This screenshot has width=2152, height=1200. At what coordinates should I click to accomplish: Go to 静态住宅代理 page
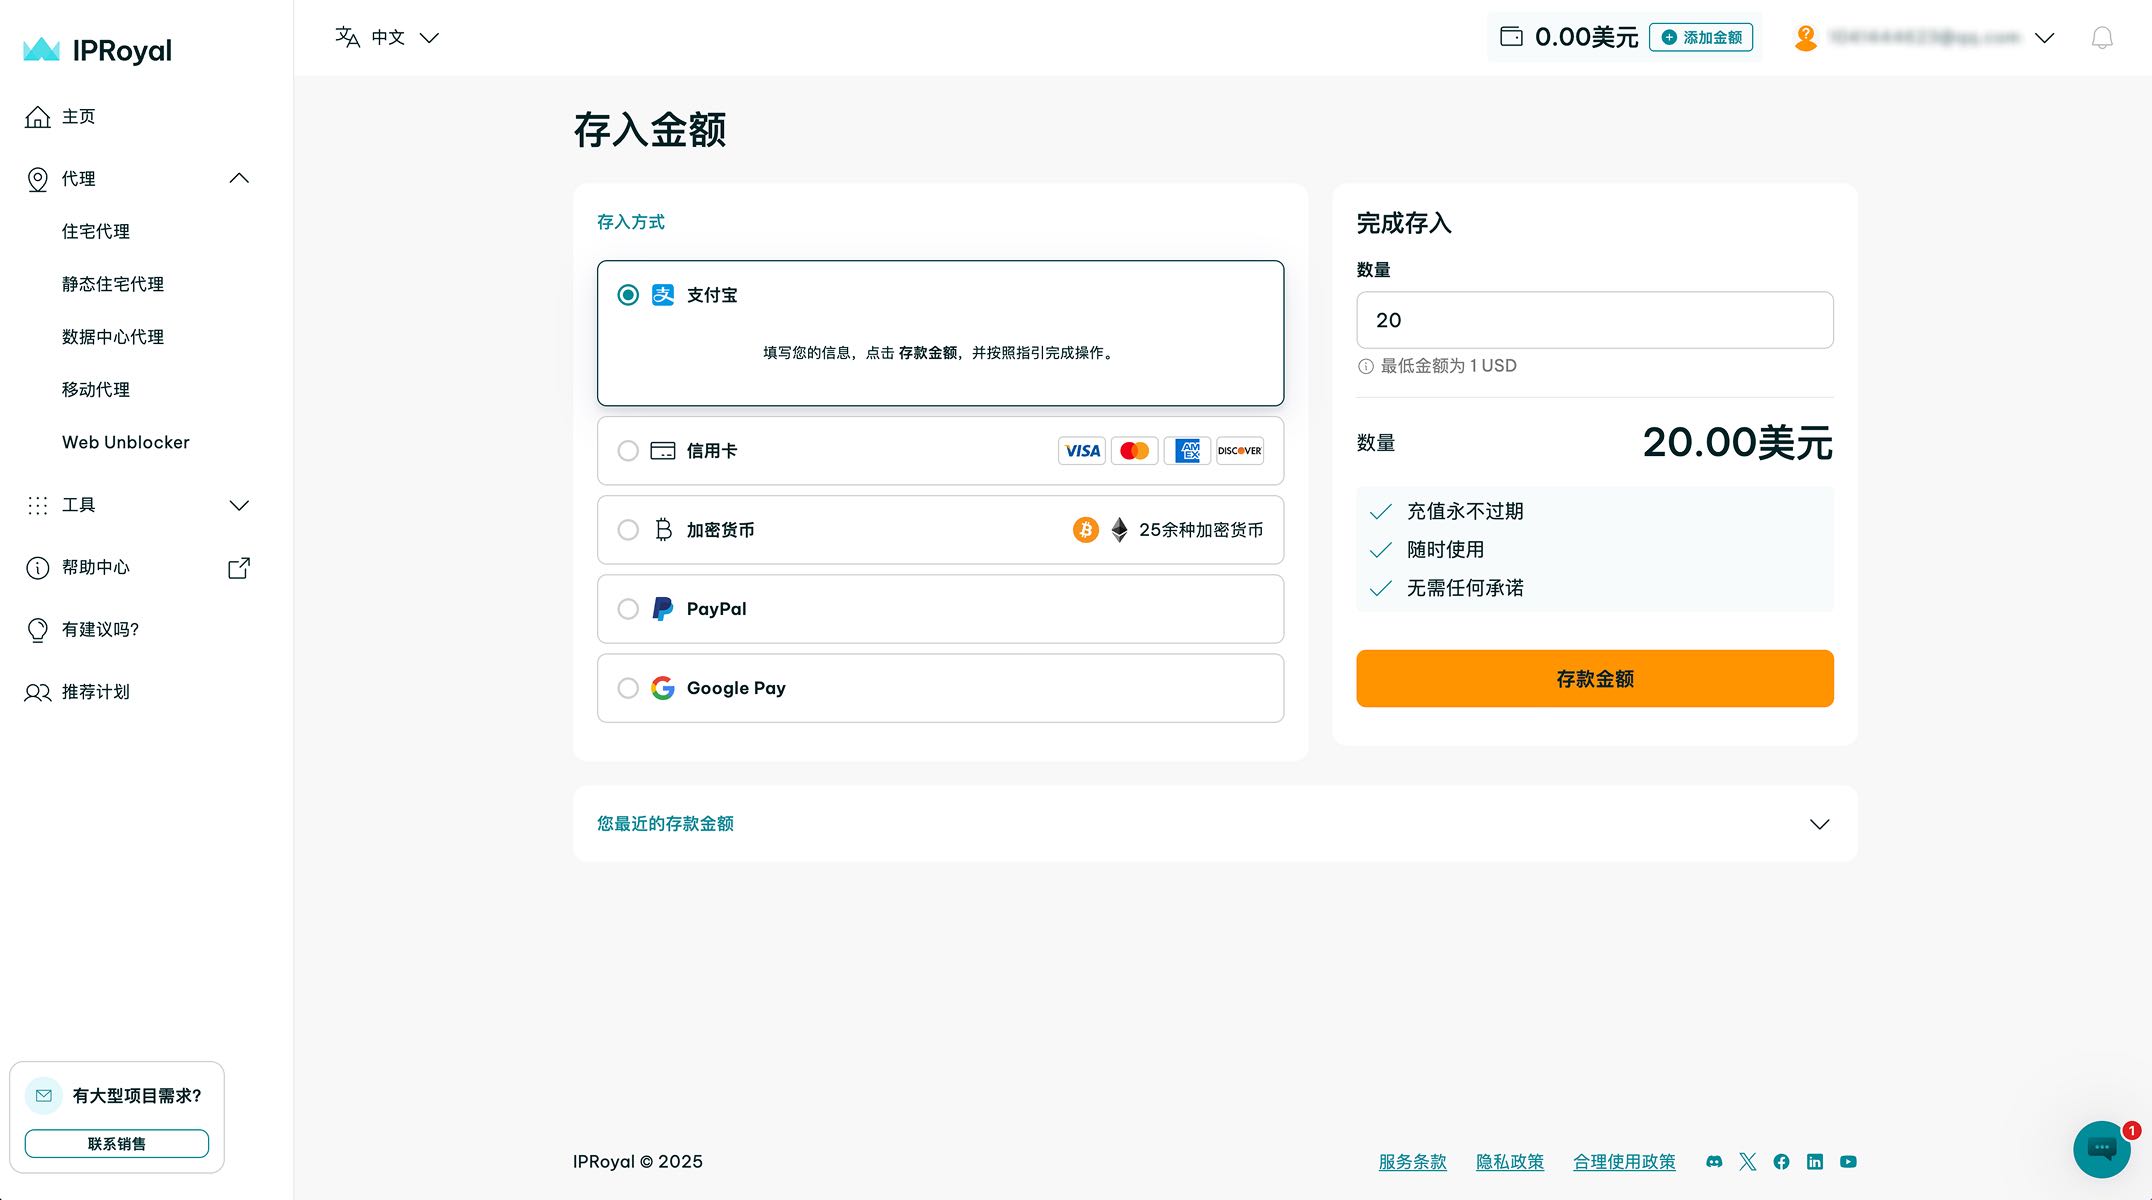pyautogui.click(x=112, y=284)
